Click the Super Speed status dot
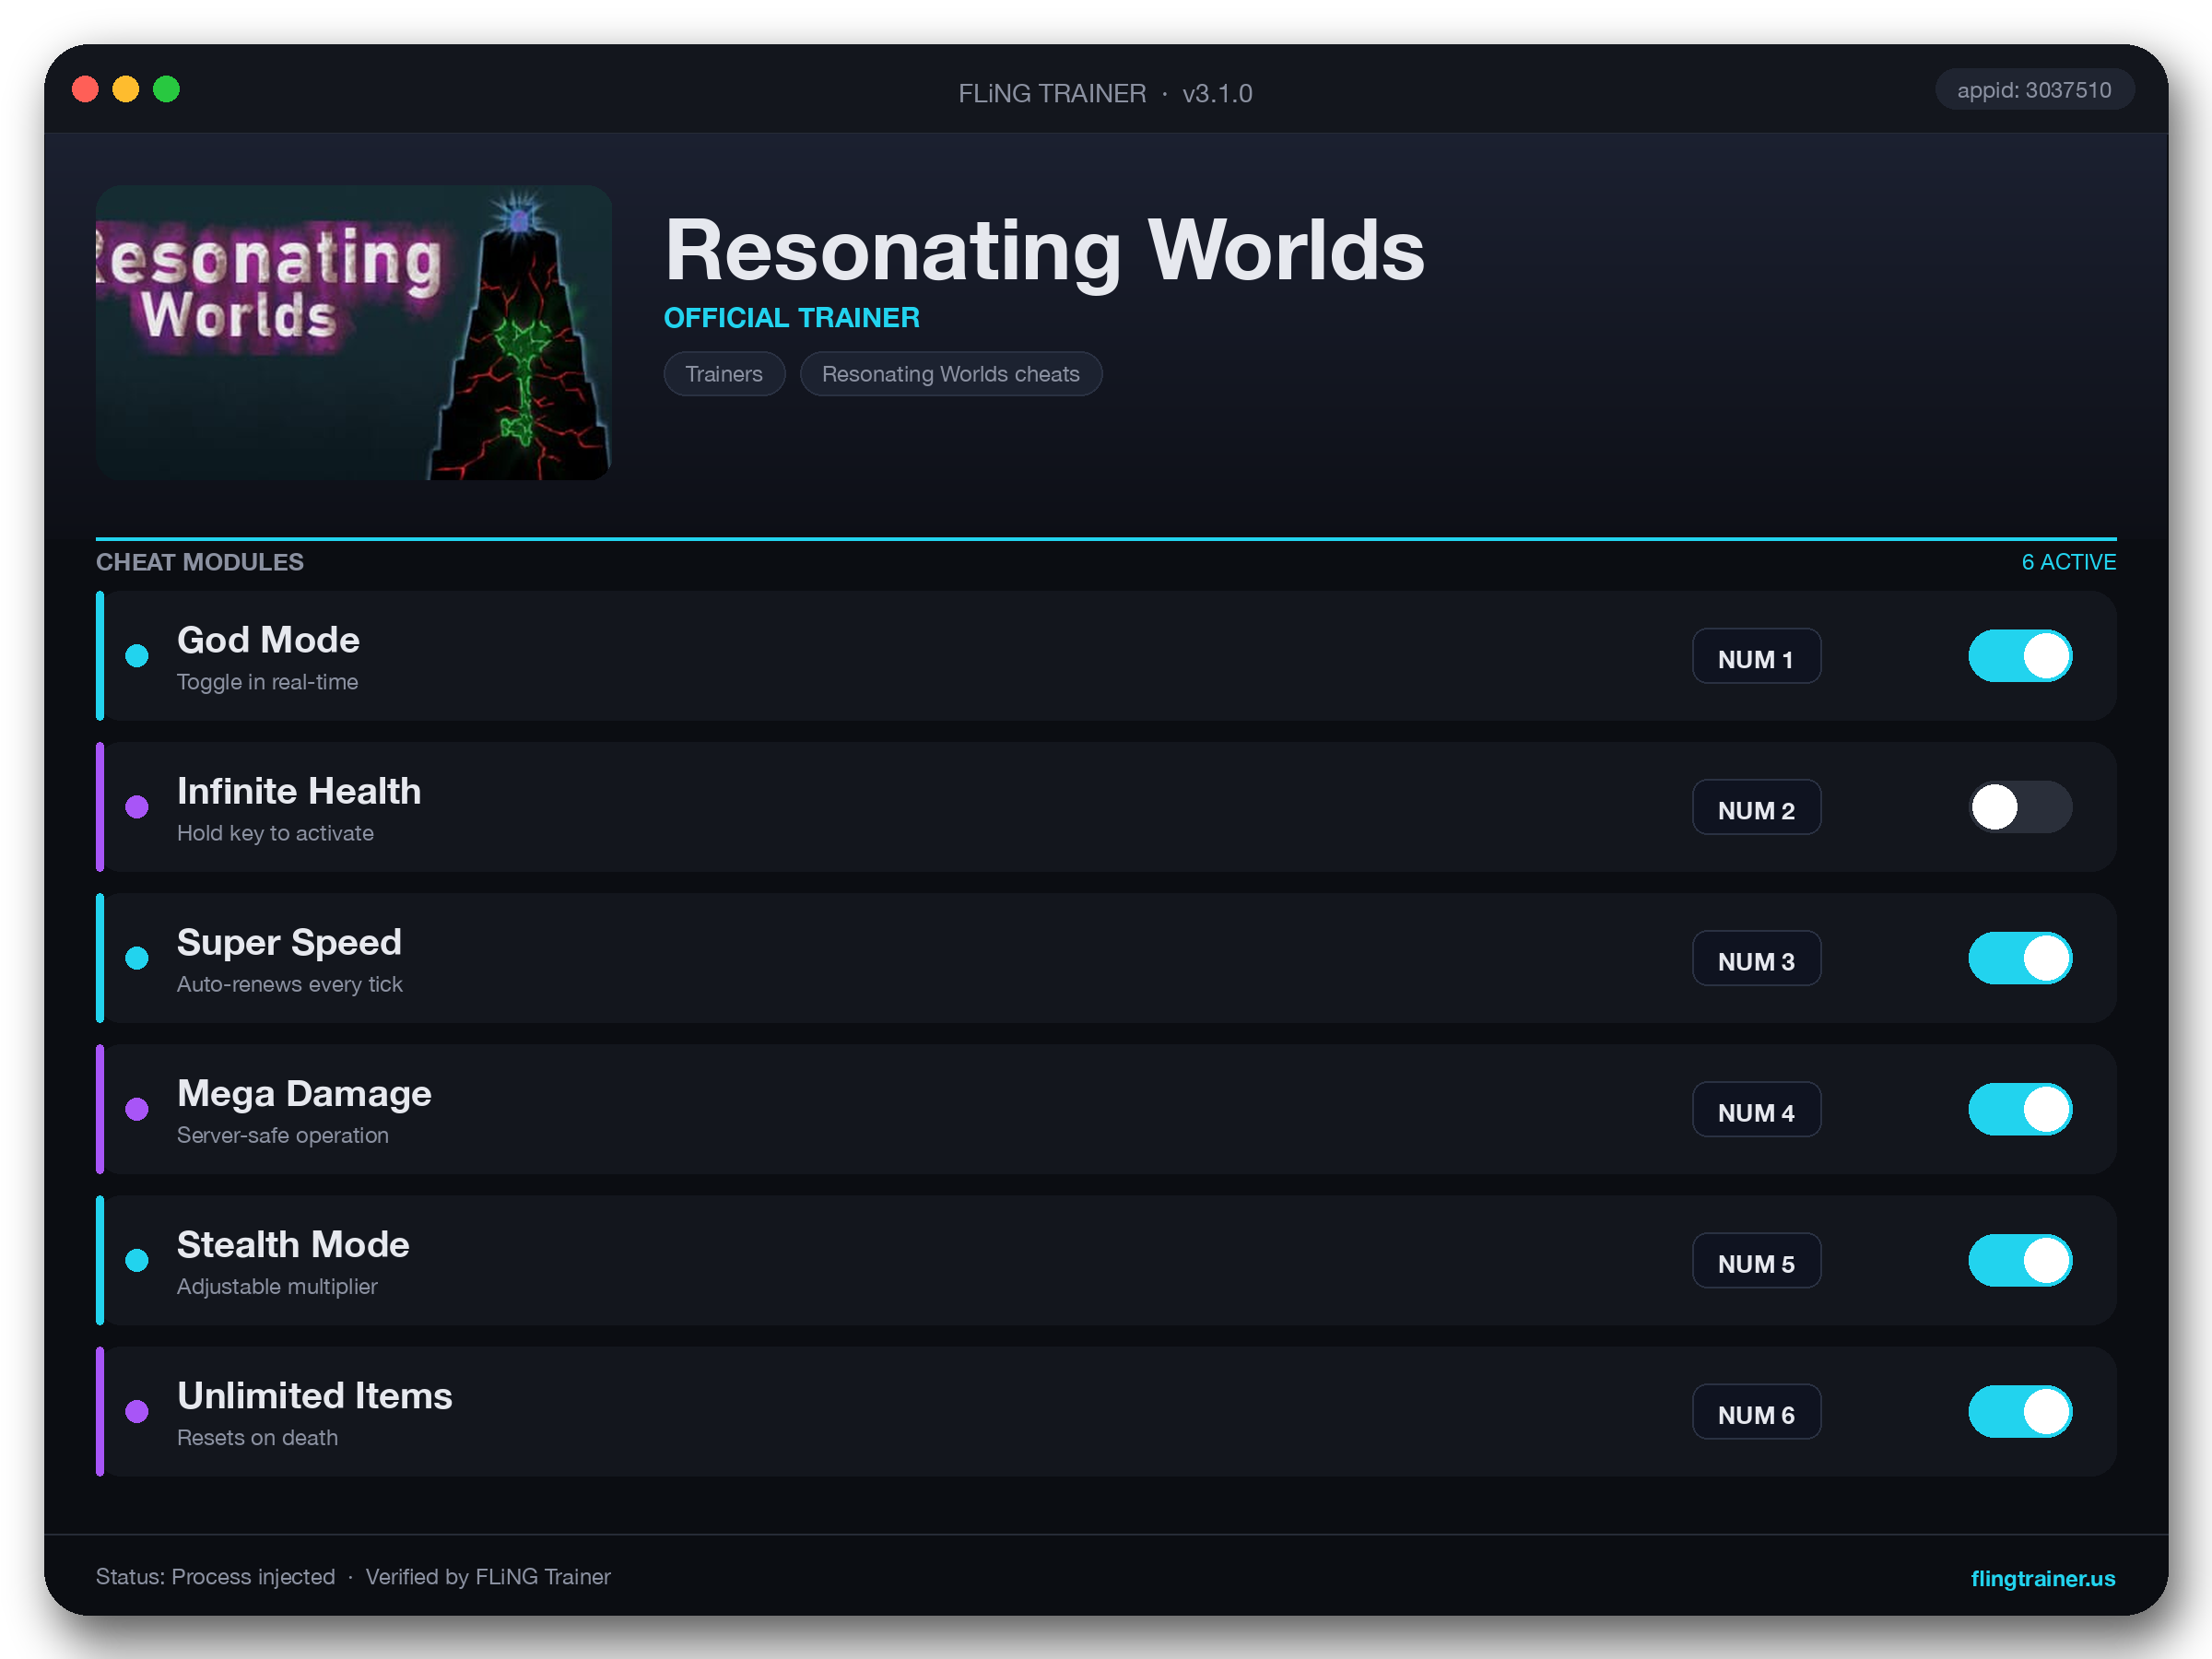 tap(137, 958)
